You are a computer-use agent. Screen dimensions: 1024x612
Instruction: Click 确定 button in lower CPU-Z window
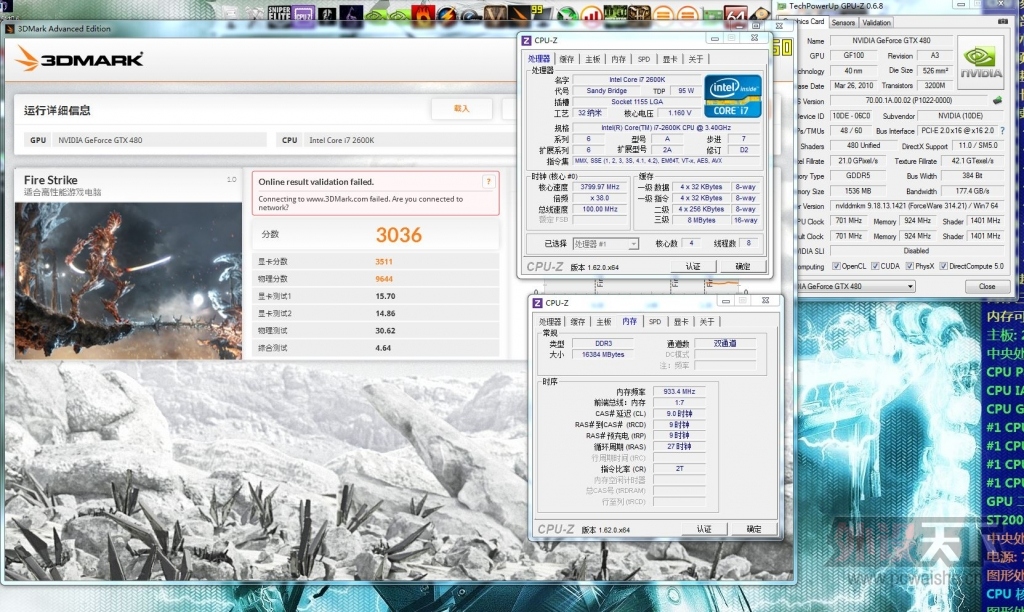[x=754, y=529]
